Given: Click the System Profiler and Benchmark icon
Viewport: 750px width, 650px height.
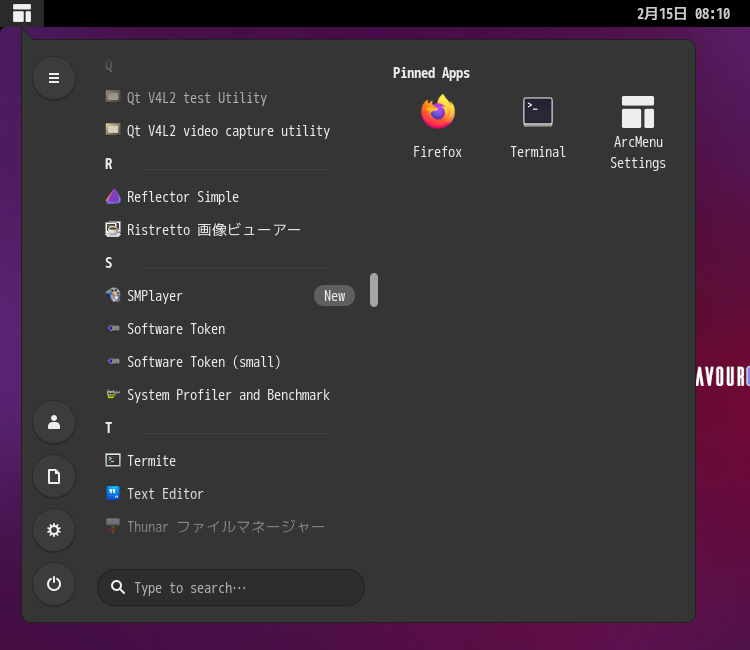Looking at the screenshot, I should coord(113,394).
